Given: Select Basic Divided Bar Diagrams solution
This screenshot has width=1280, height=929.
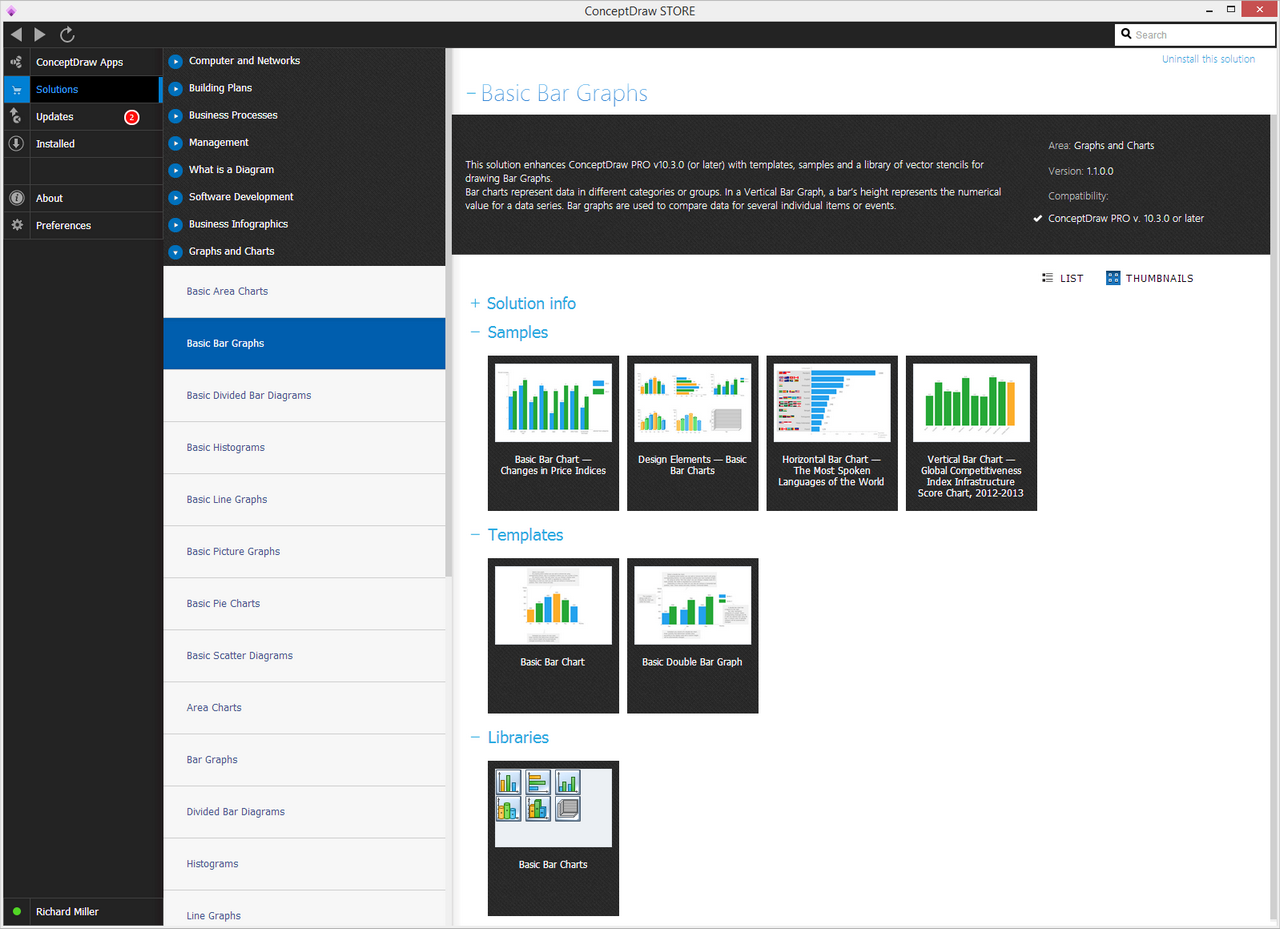Looking at the screenshot, I should [304, 396].
